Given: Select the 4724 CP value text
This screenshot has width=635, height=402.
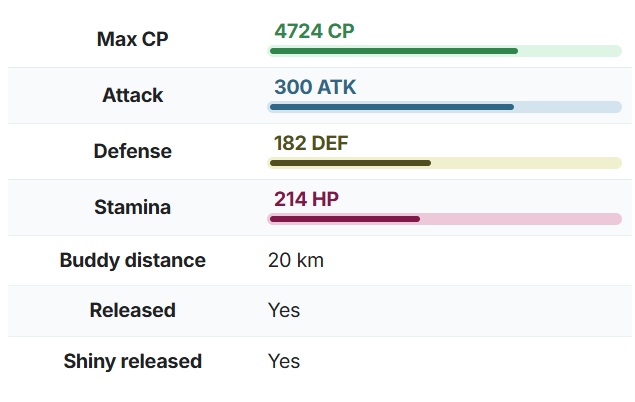Looking at the screenshot, I should [314, 31].
